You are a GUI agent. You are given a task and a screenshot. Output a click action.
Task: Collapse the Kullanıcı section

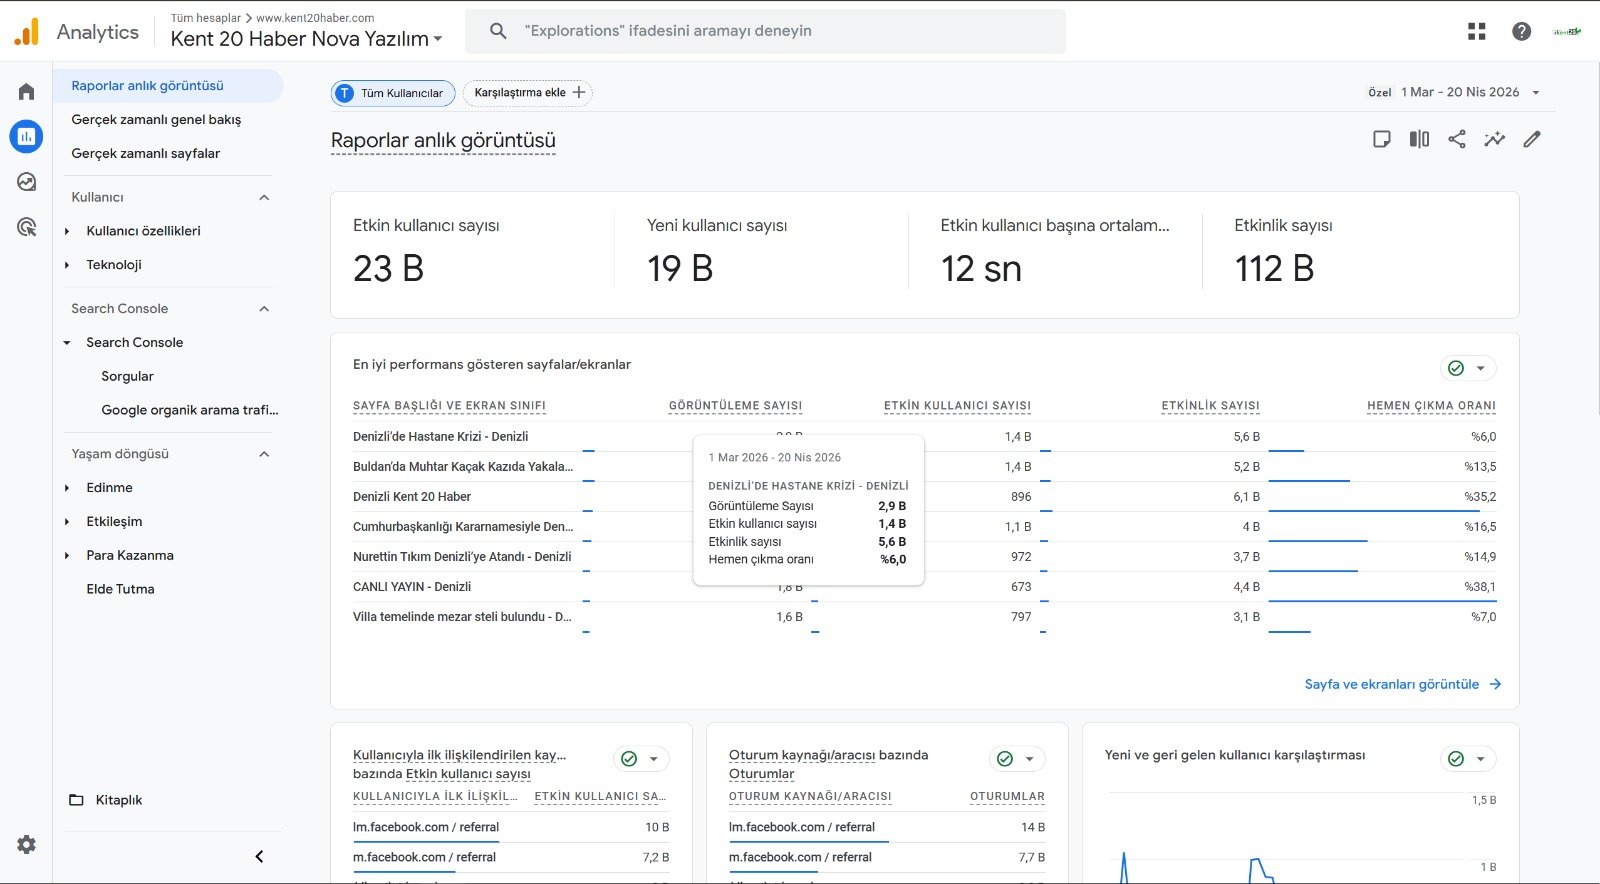click(x=264, y=197)
